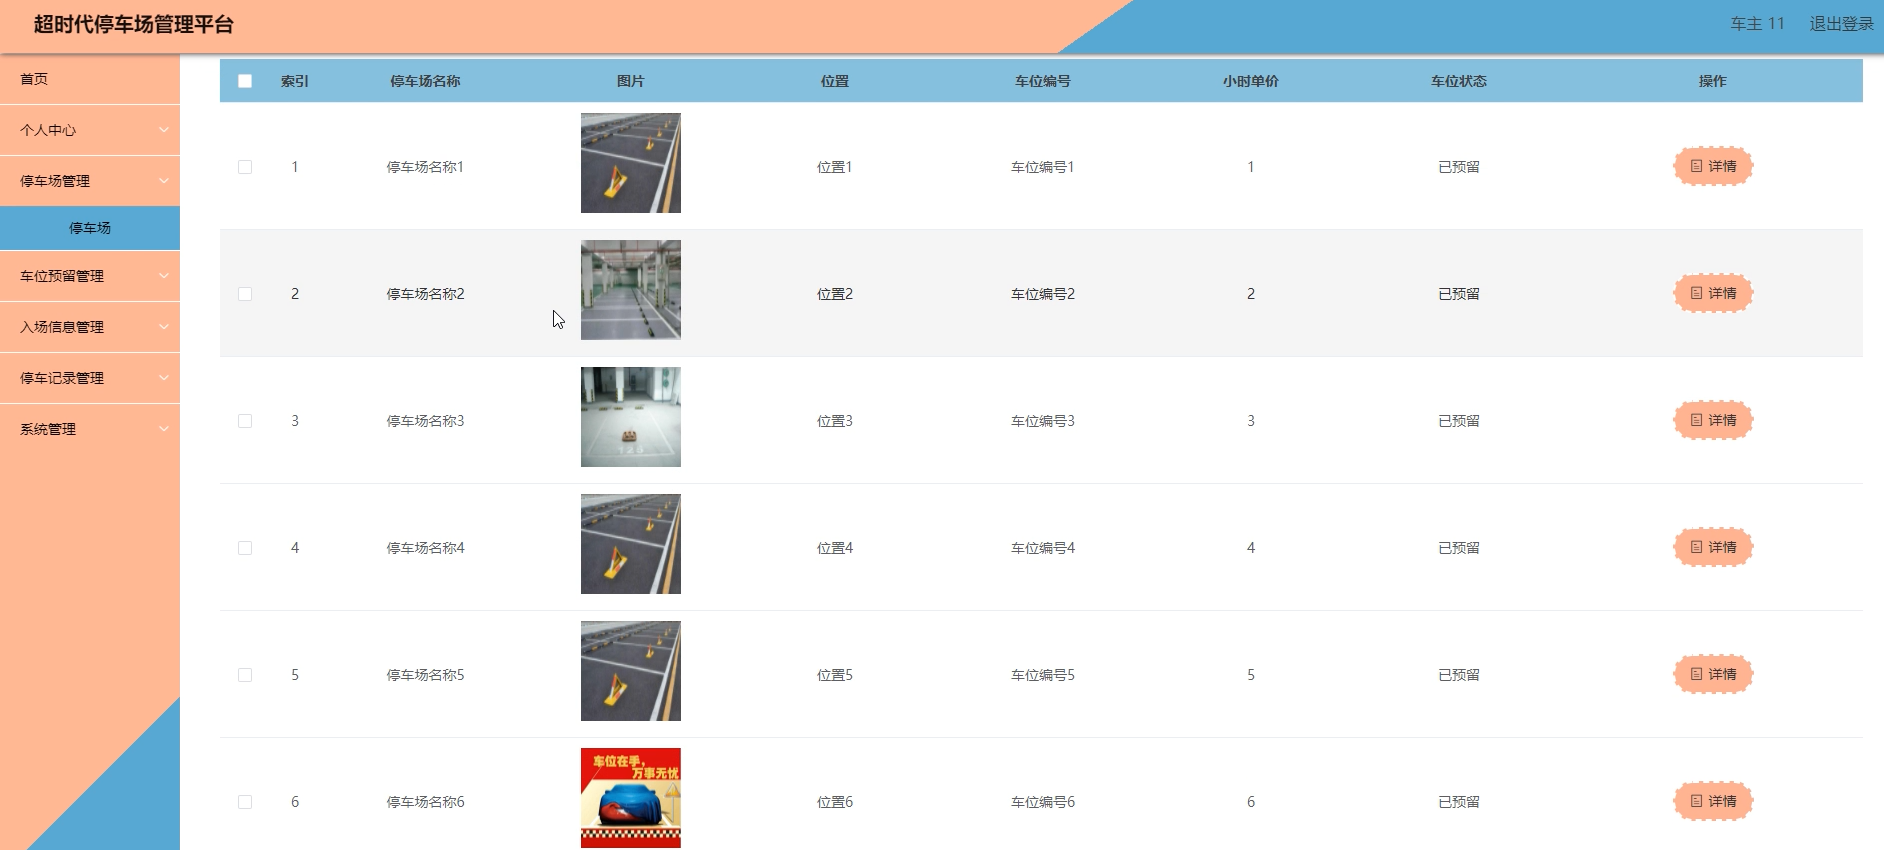
Task: Open the parking image of 停车场名称4
Action: point(631,544)
